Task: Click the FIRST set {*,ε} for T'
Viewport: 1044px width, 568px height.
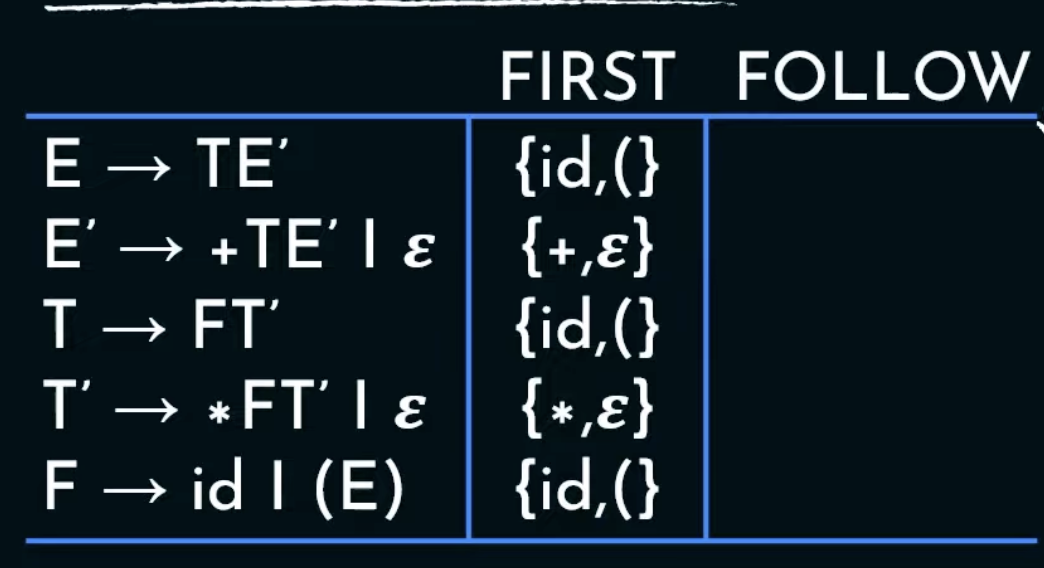Action: click(585, 407)
